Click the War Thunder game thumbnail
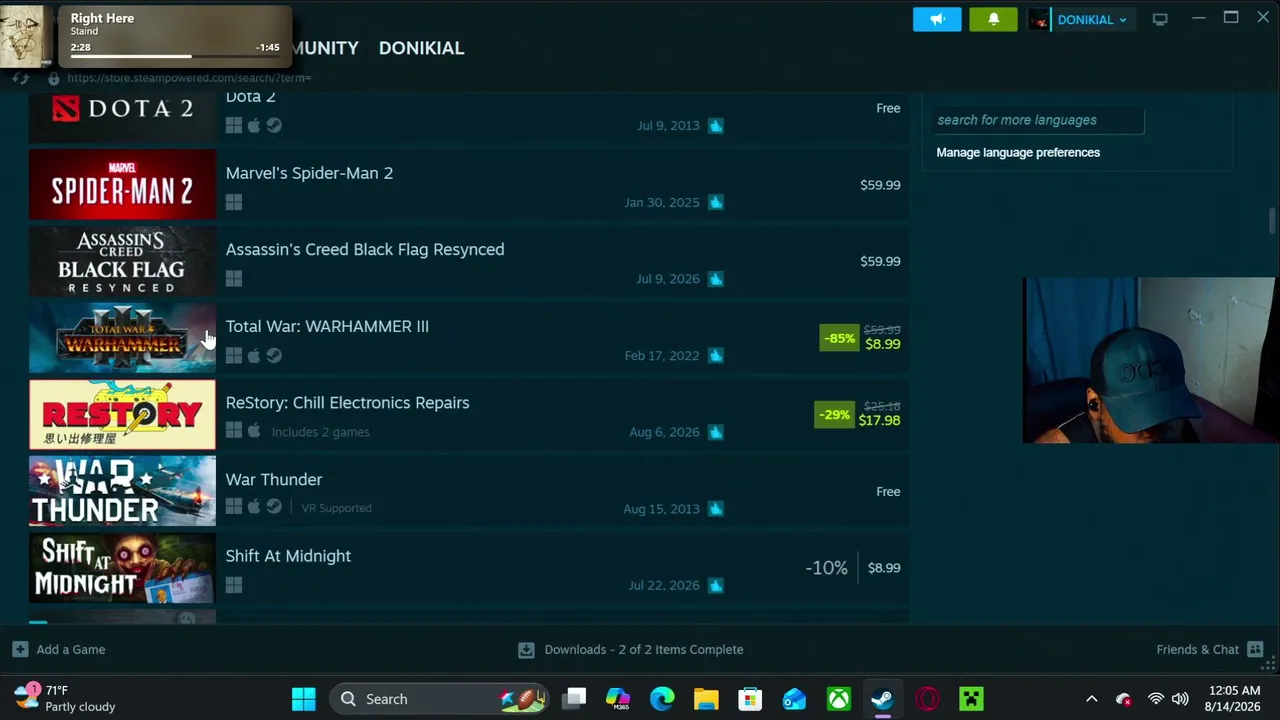The width and height of the screenshot is (1280, 720). (x=122, y=491)
